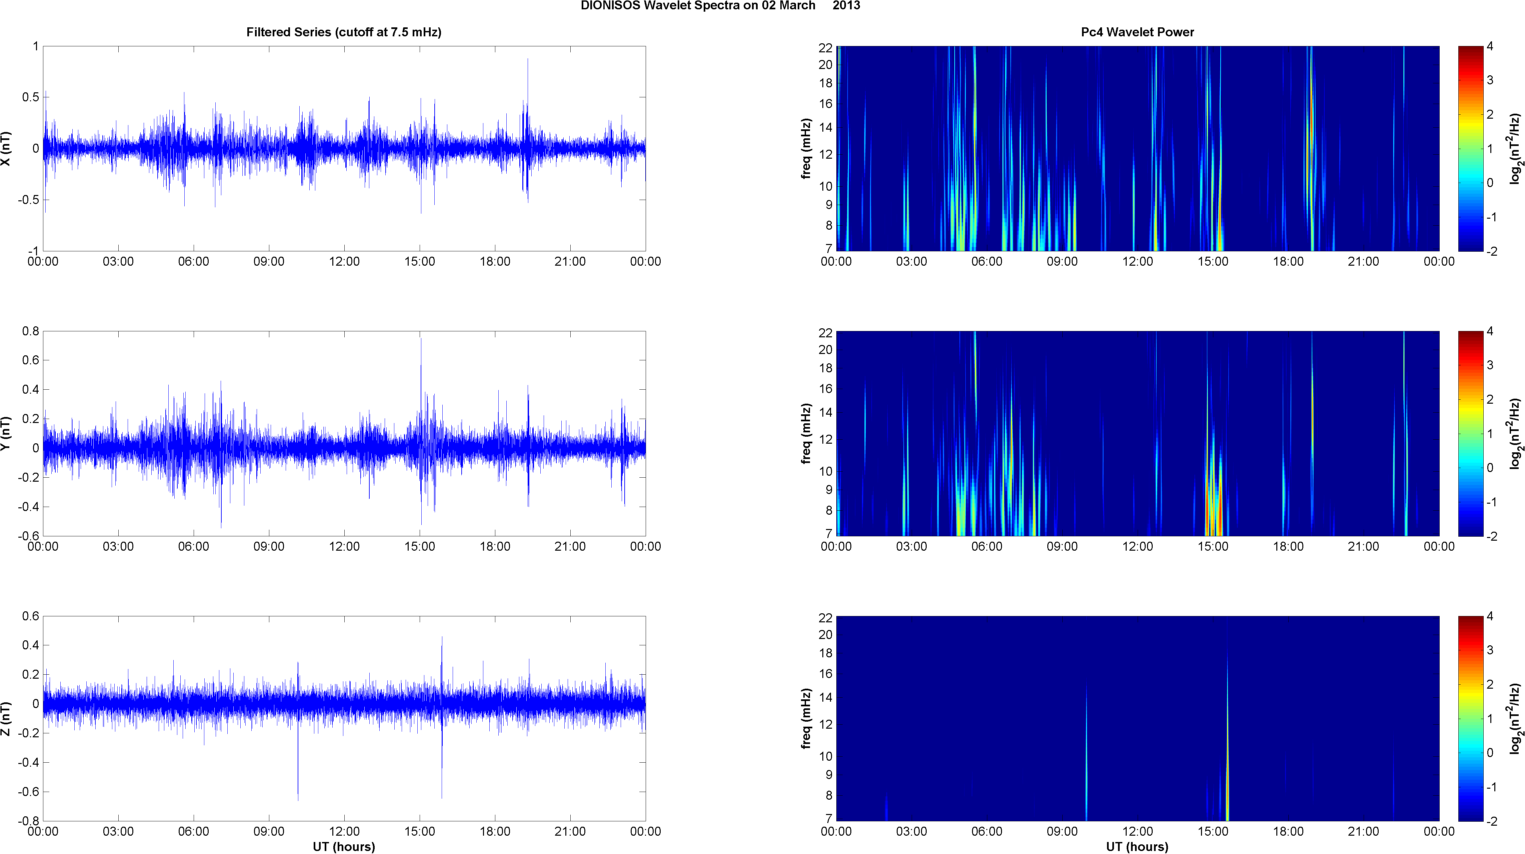Image resolution: width=1525 pixels, height=854 pixels.
Task: Click the '0.6' y-axis tick of the Z series plot
Action: click(31, 617)
